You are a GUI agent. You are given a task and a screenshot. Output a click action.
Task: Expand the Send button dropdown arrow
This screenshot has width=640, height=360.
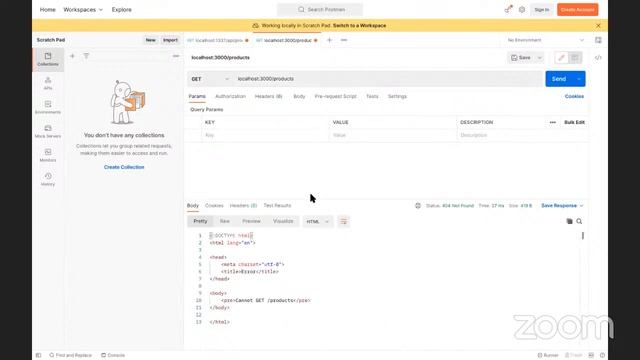click(579, 79)
